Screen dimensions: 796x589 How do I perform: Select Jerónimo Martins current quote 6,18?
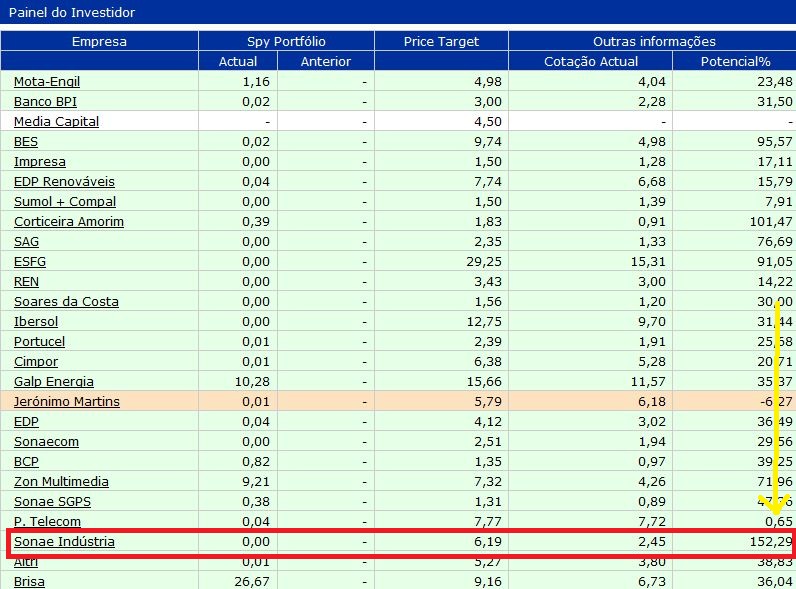click(652, 402)
